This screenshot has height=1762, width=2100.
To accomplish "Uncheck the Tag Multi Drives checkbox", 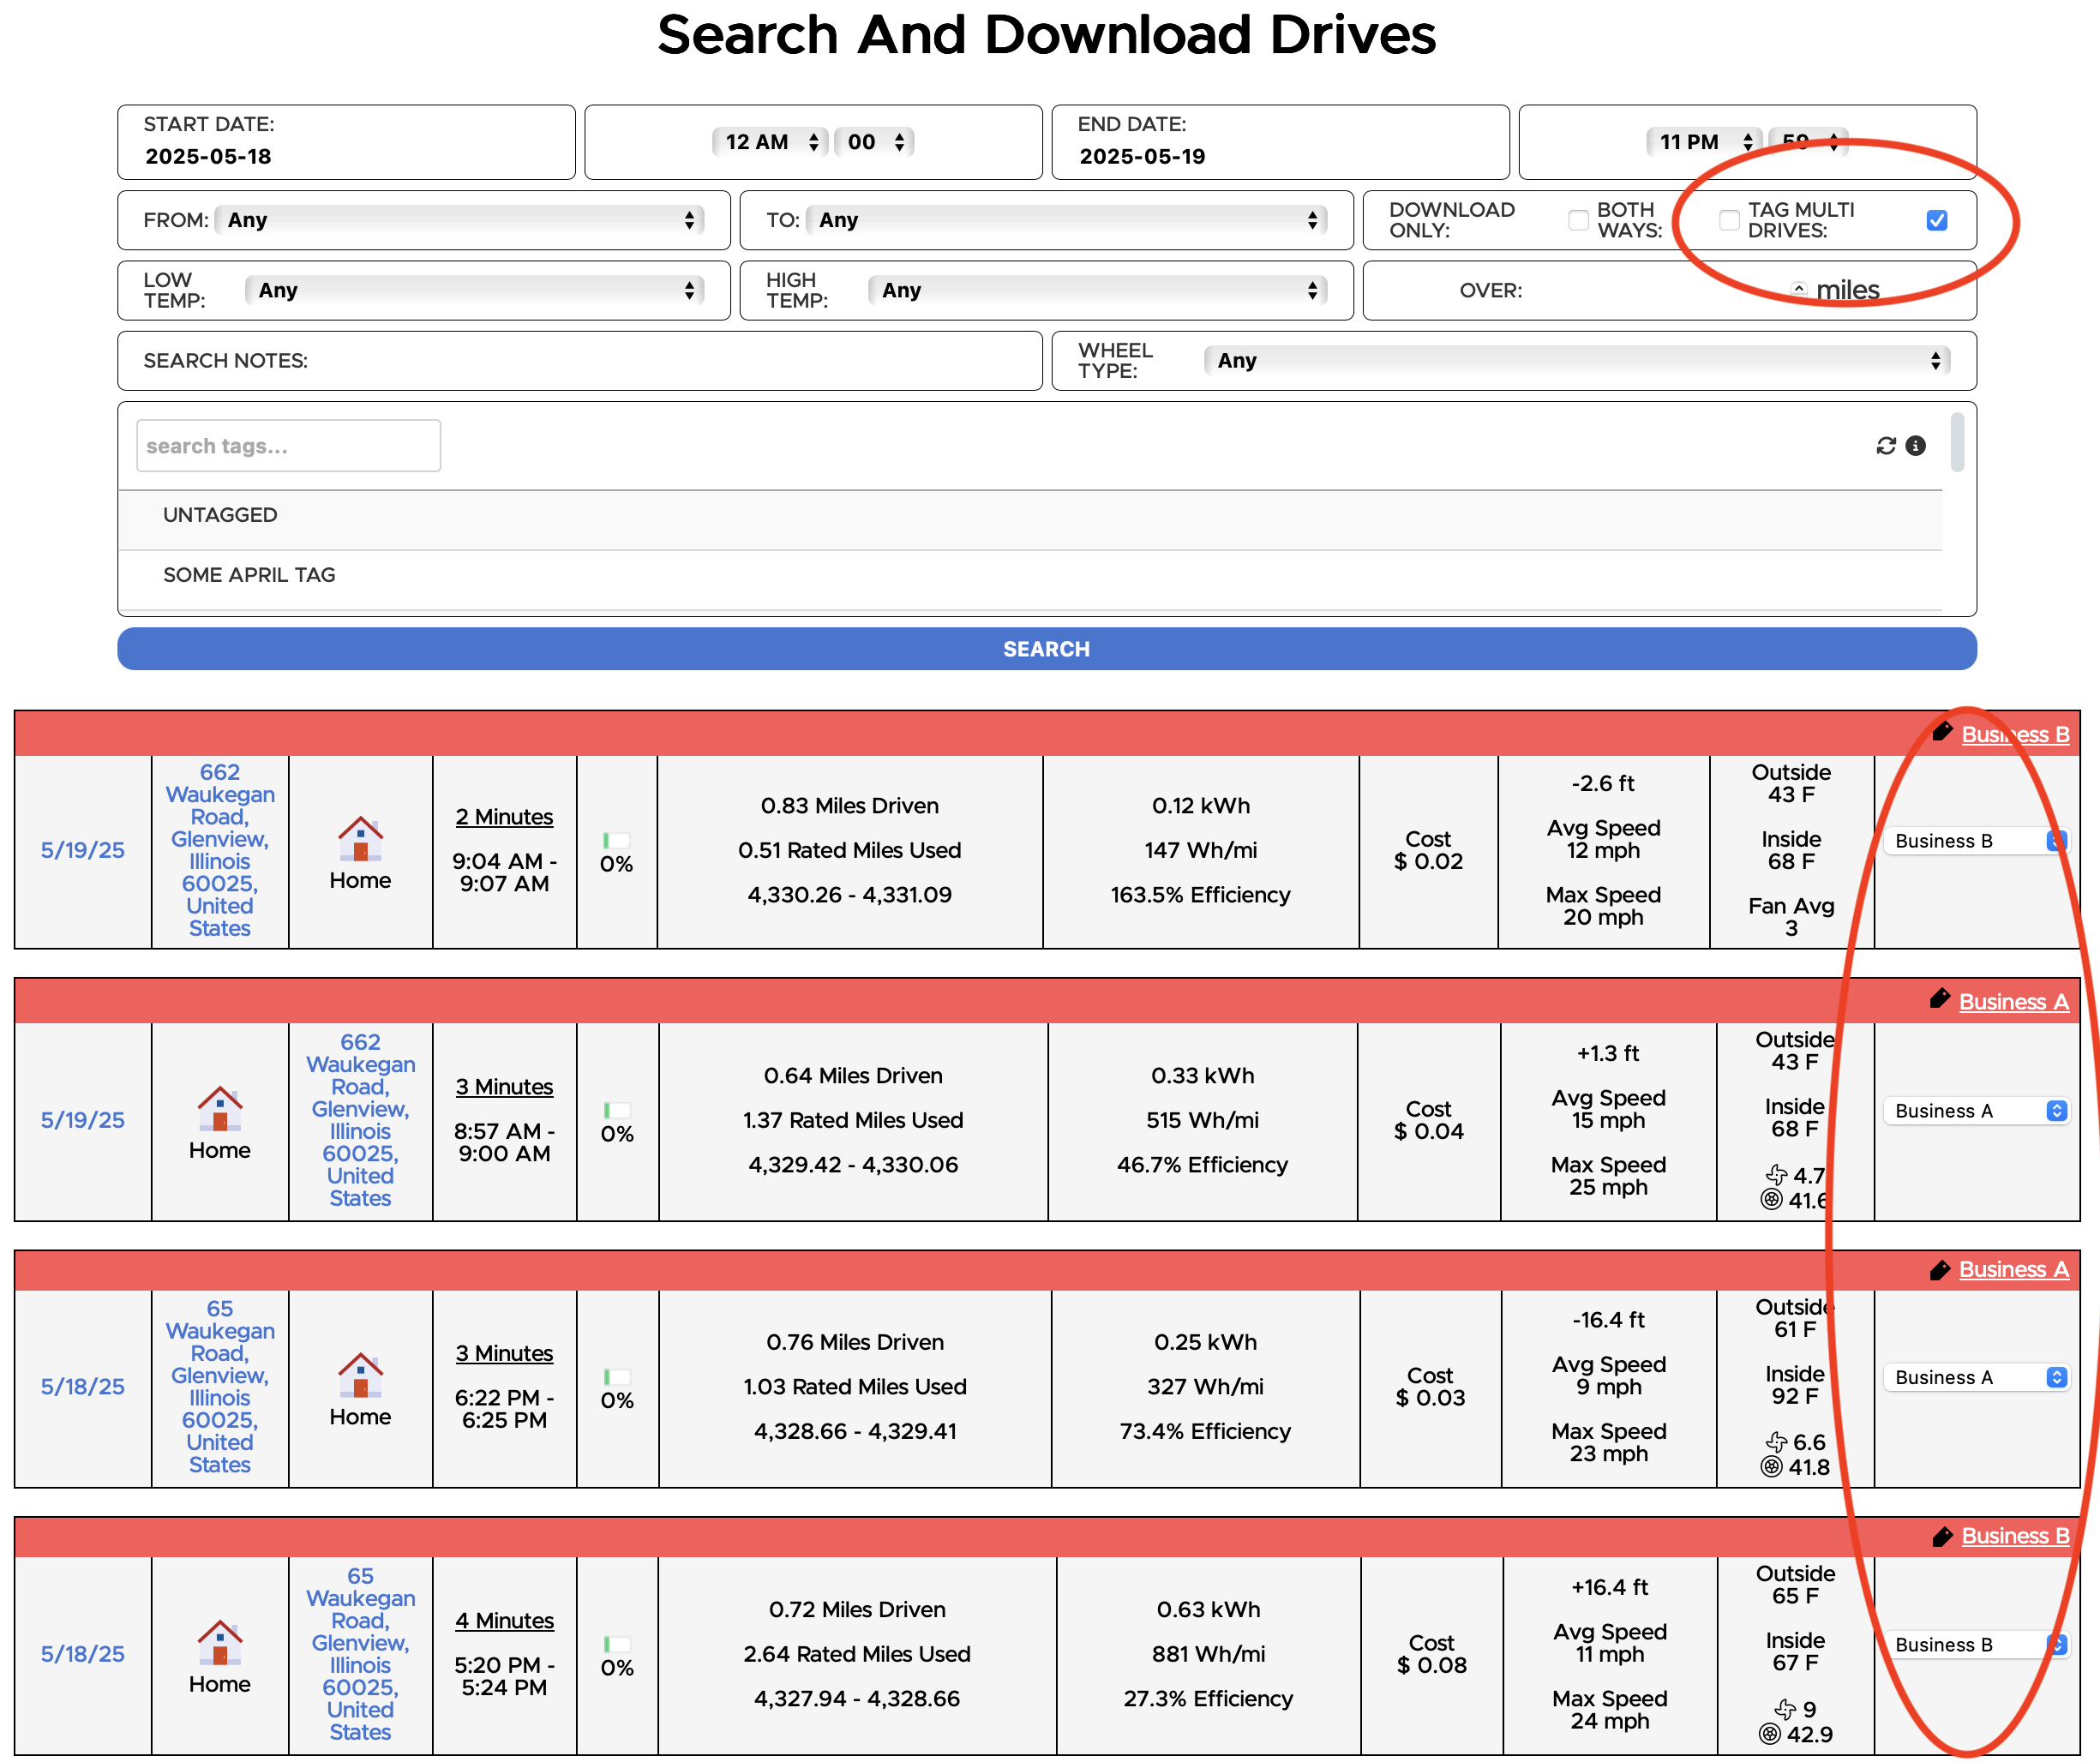I will coord(1937,220).
